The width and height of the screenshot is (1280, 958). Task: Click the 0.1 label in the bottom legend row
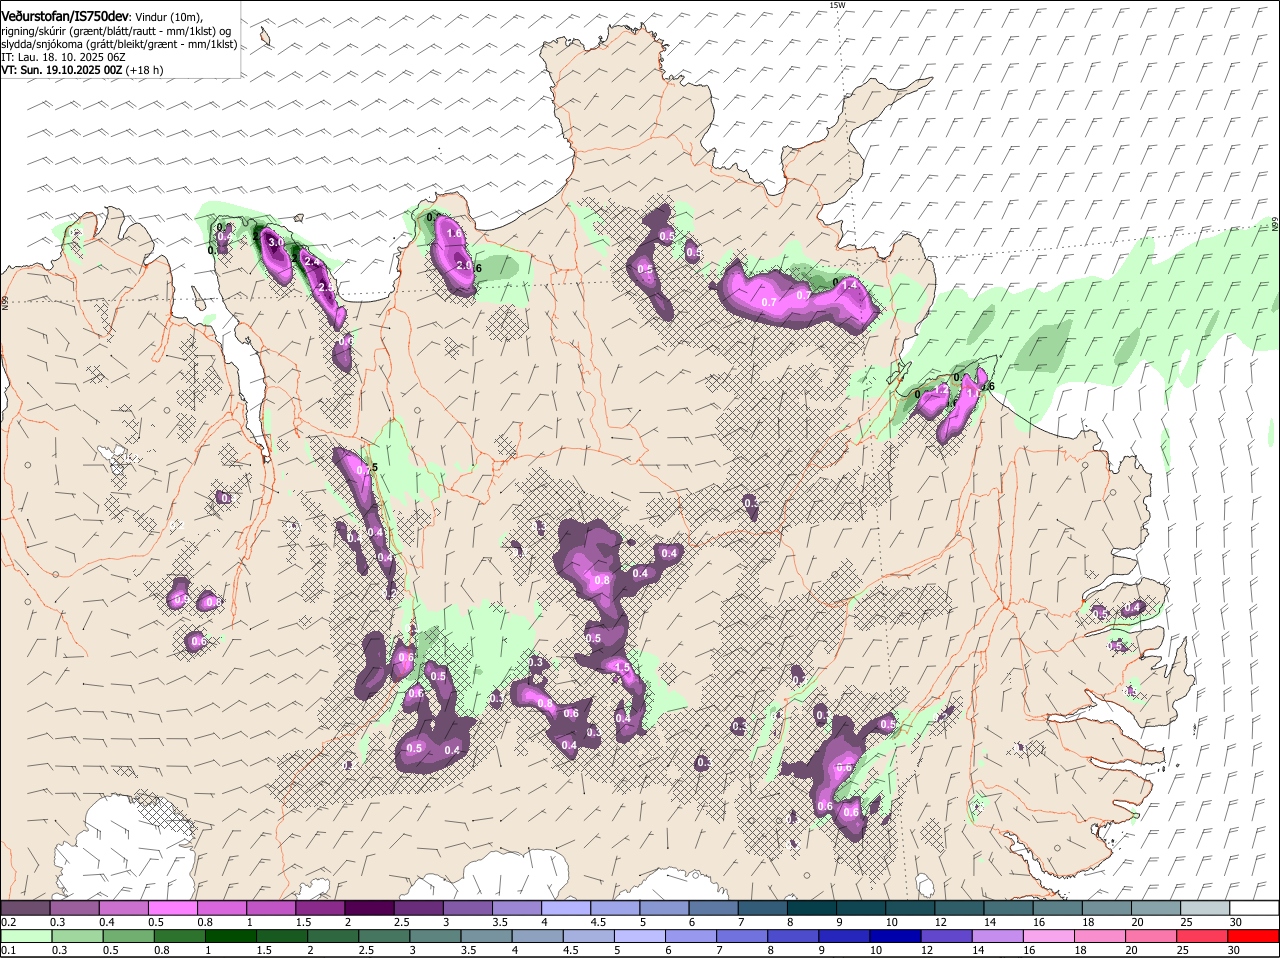coord(7,949)
